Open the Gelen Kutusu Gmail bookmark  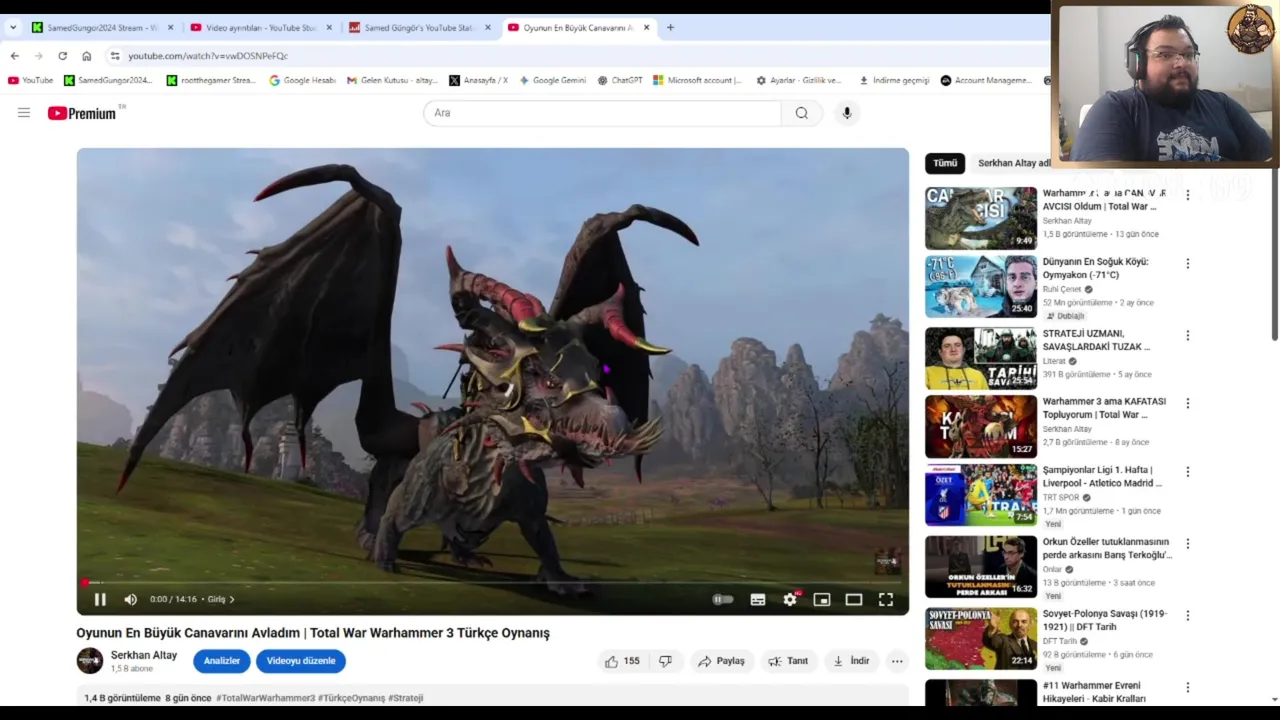click(x=392, y=80)
